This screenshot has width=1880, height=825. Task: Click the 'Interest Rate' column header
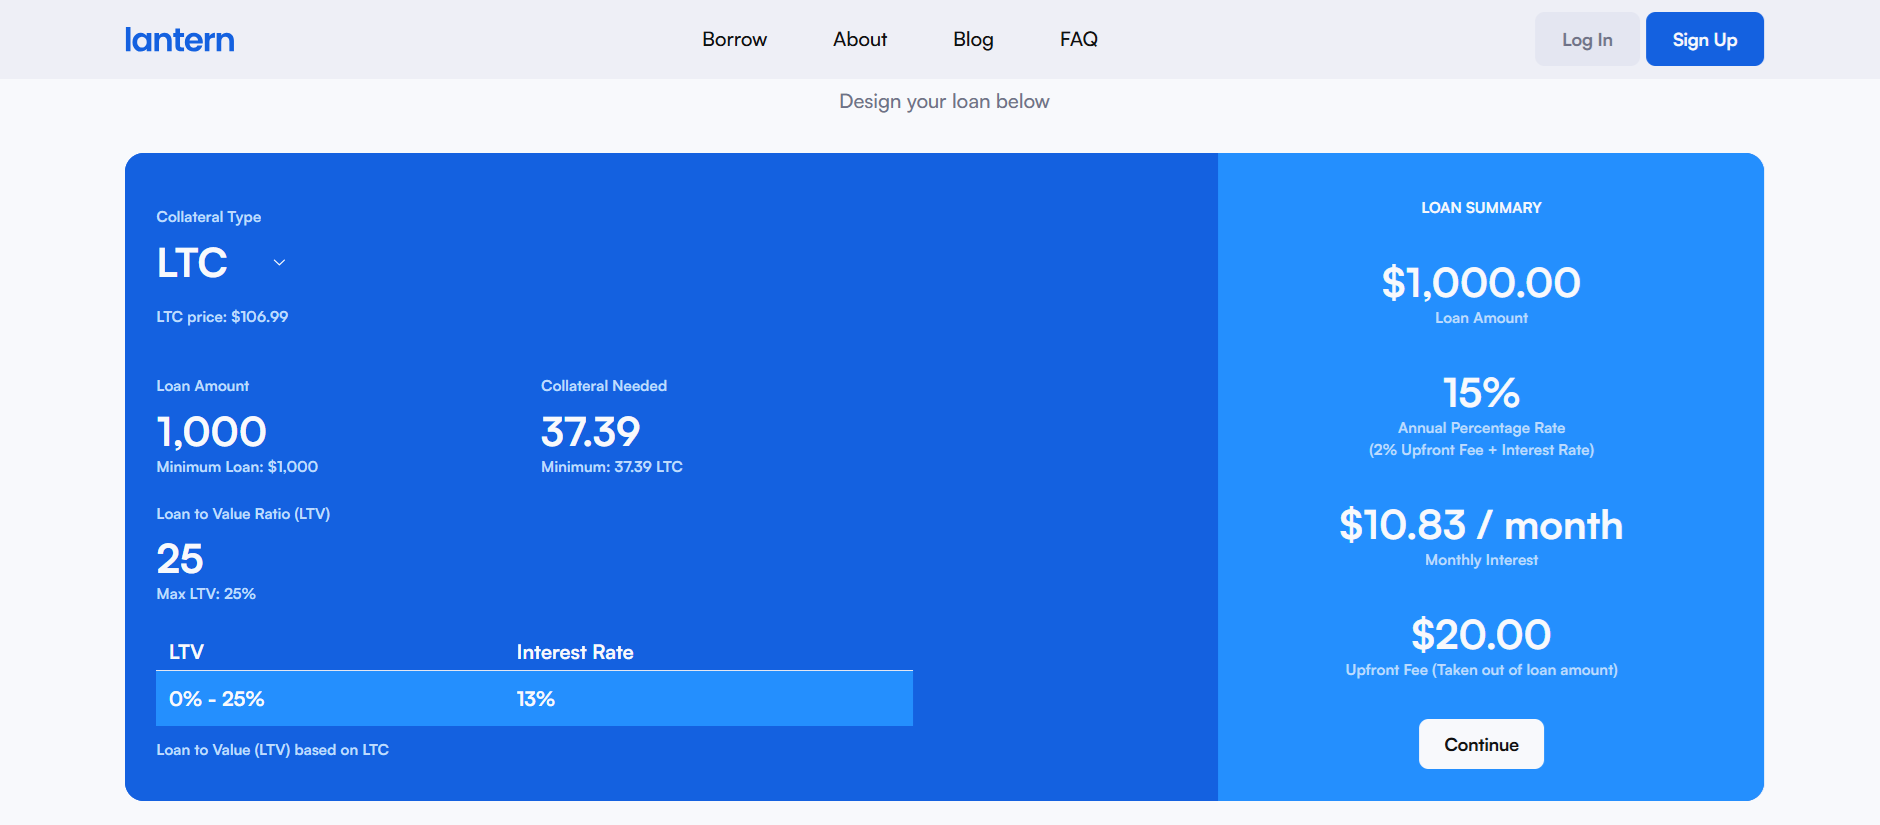tap(575, 652)
